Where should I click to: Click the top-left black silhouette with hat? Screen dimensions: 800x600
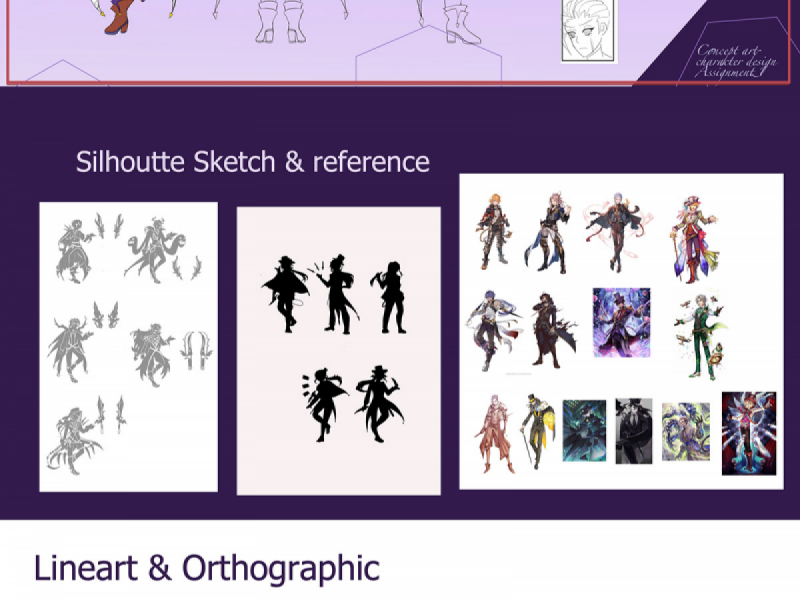[x=285, y=294]
